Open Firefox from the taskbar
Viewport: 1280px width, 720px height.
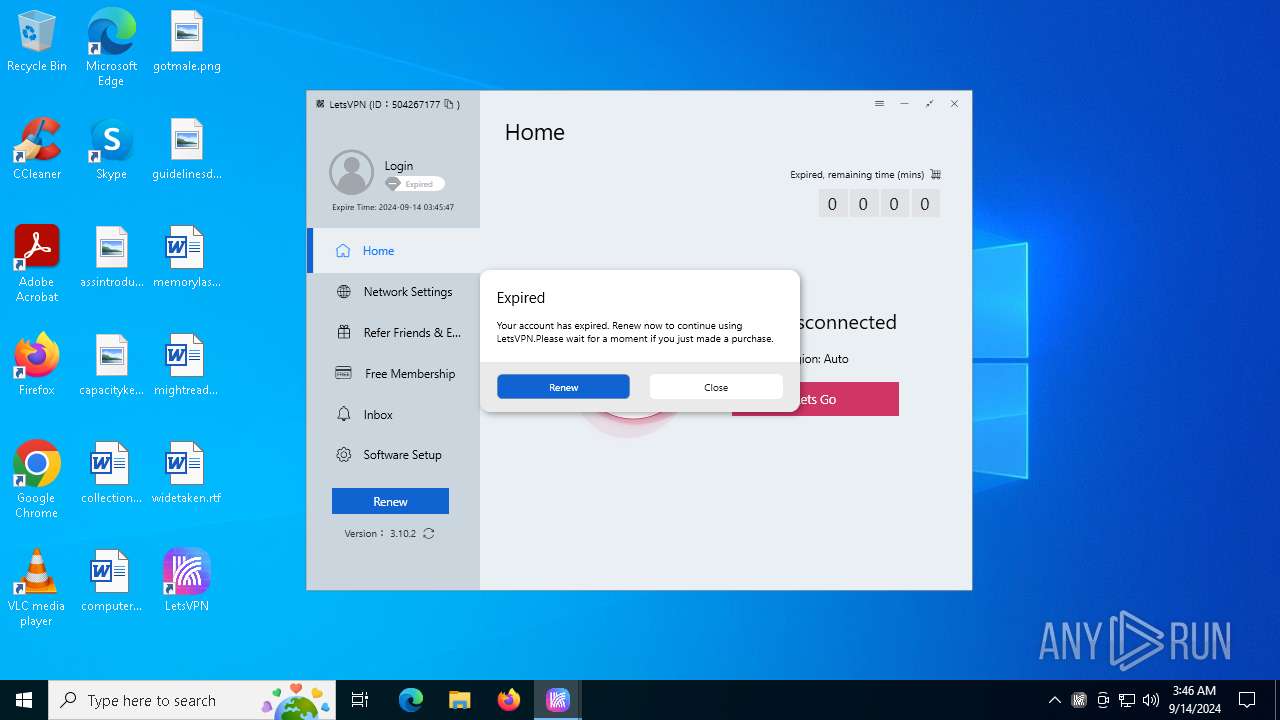point(509,700)
